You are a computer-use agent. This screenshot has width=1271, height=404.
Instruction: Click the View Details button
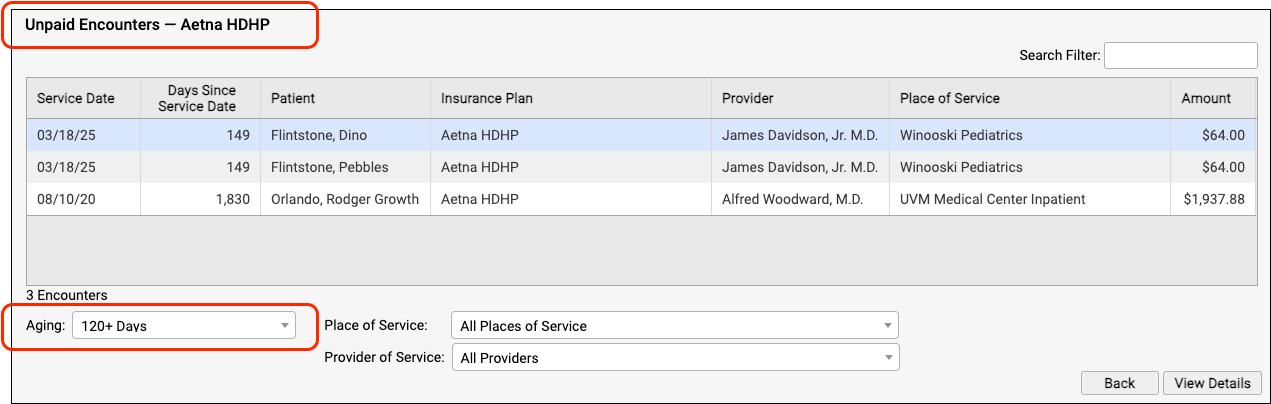tap(1212, 383)
